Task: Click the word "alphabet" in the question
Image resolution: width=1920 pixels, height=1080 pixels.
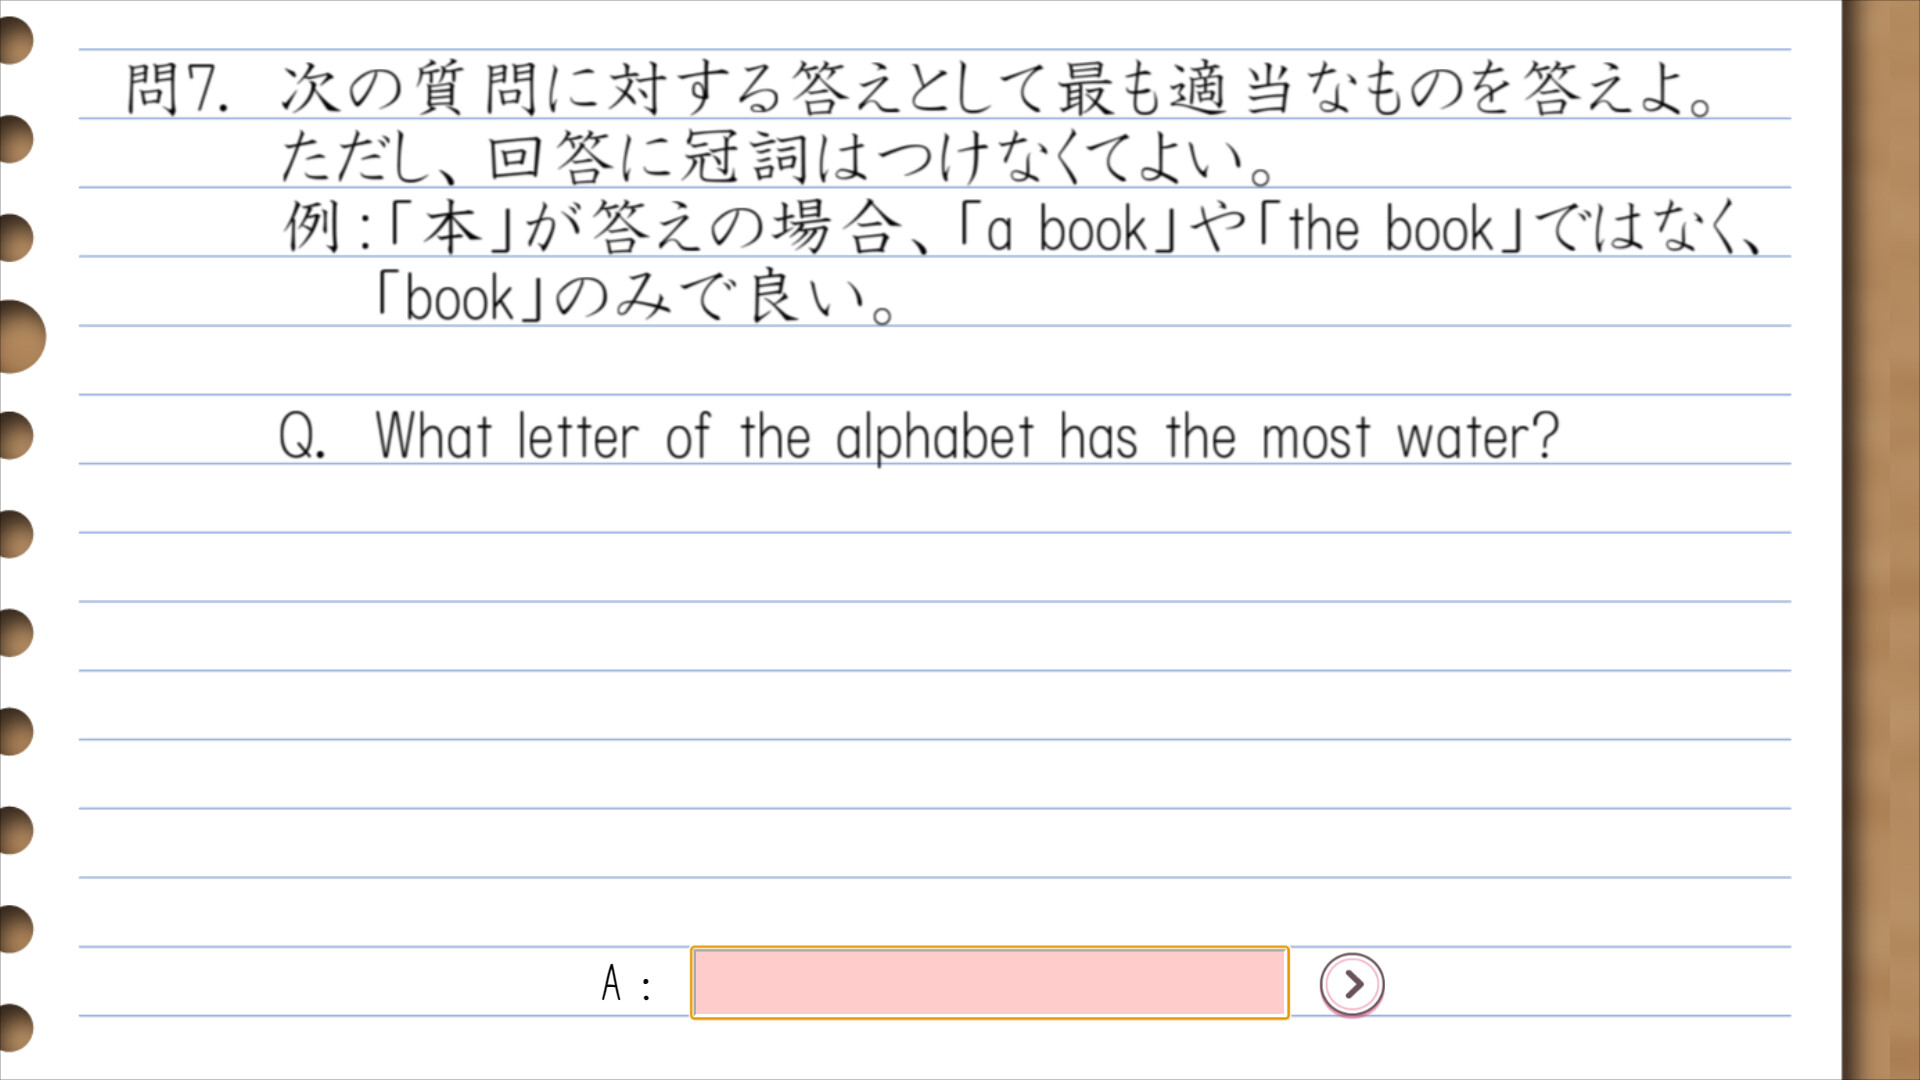Action: pos(934,437)
